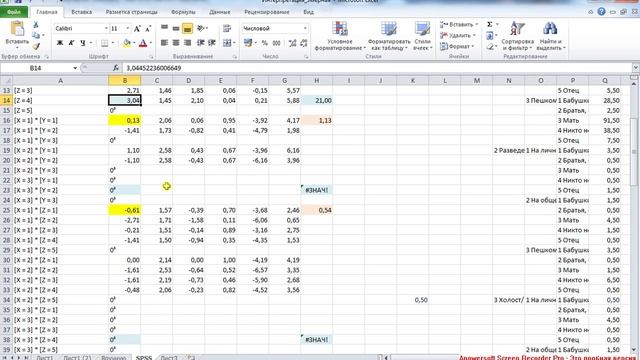The height and width of the screenshot is (360, 640).
Task: Switch to the Формулы tab
Action: pos(183,12)
